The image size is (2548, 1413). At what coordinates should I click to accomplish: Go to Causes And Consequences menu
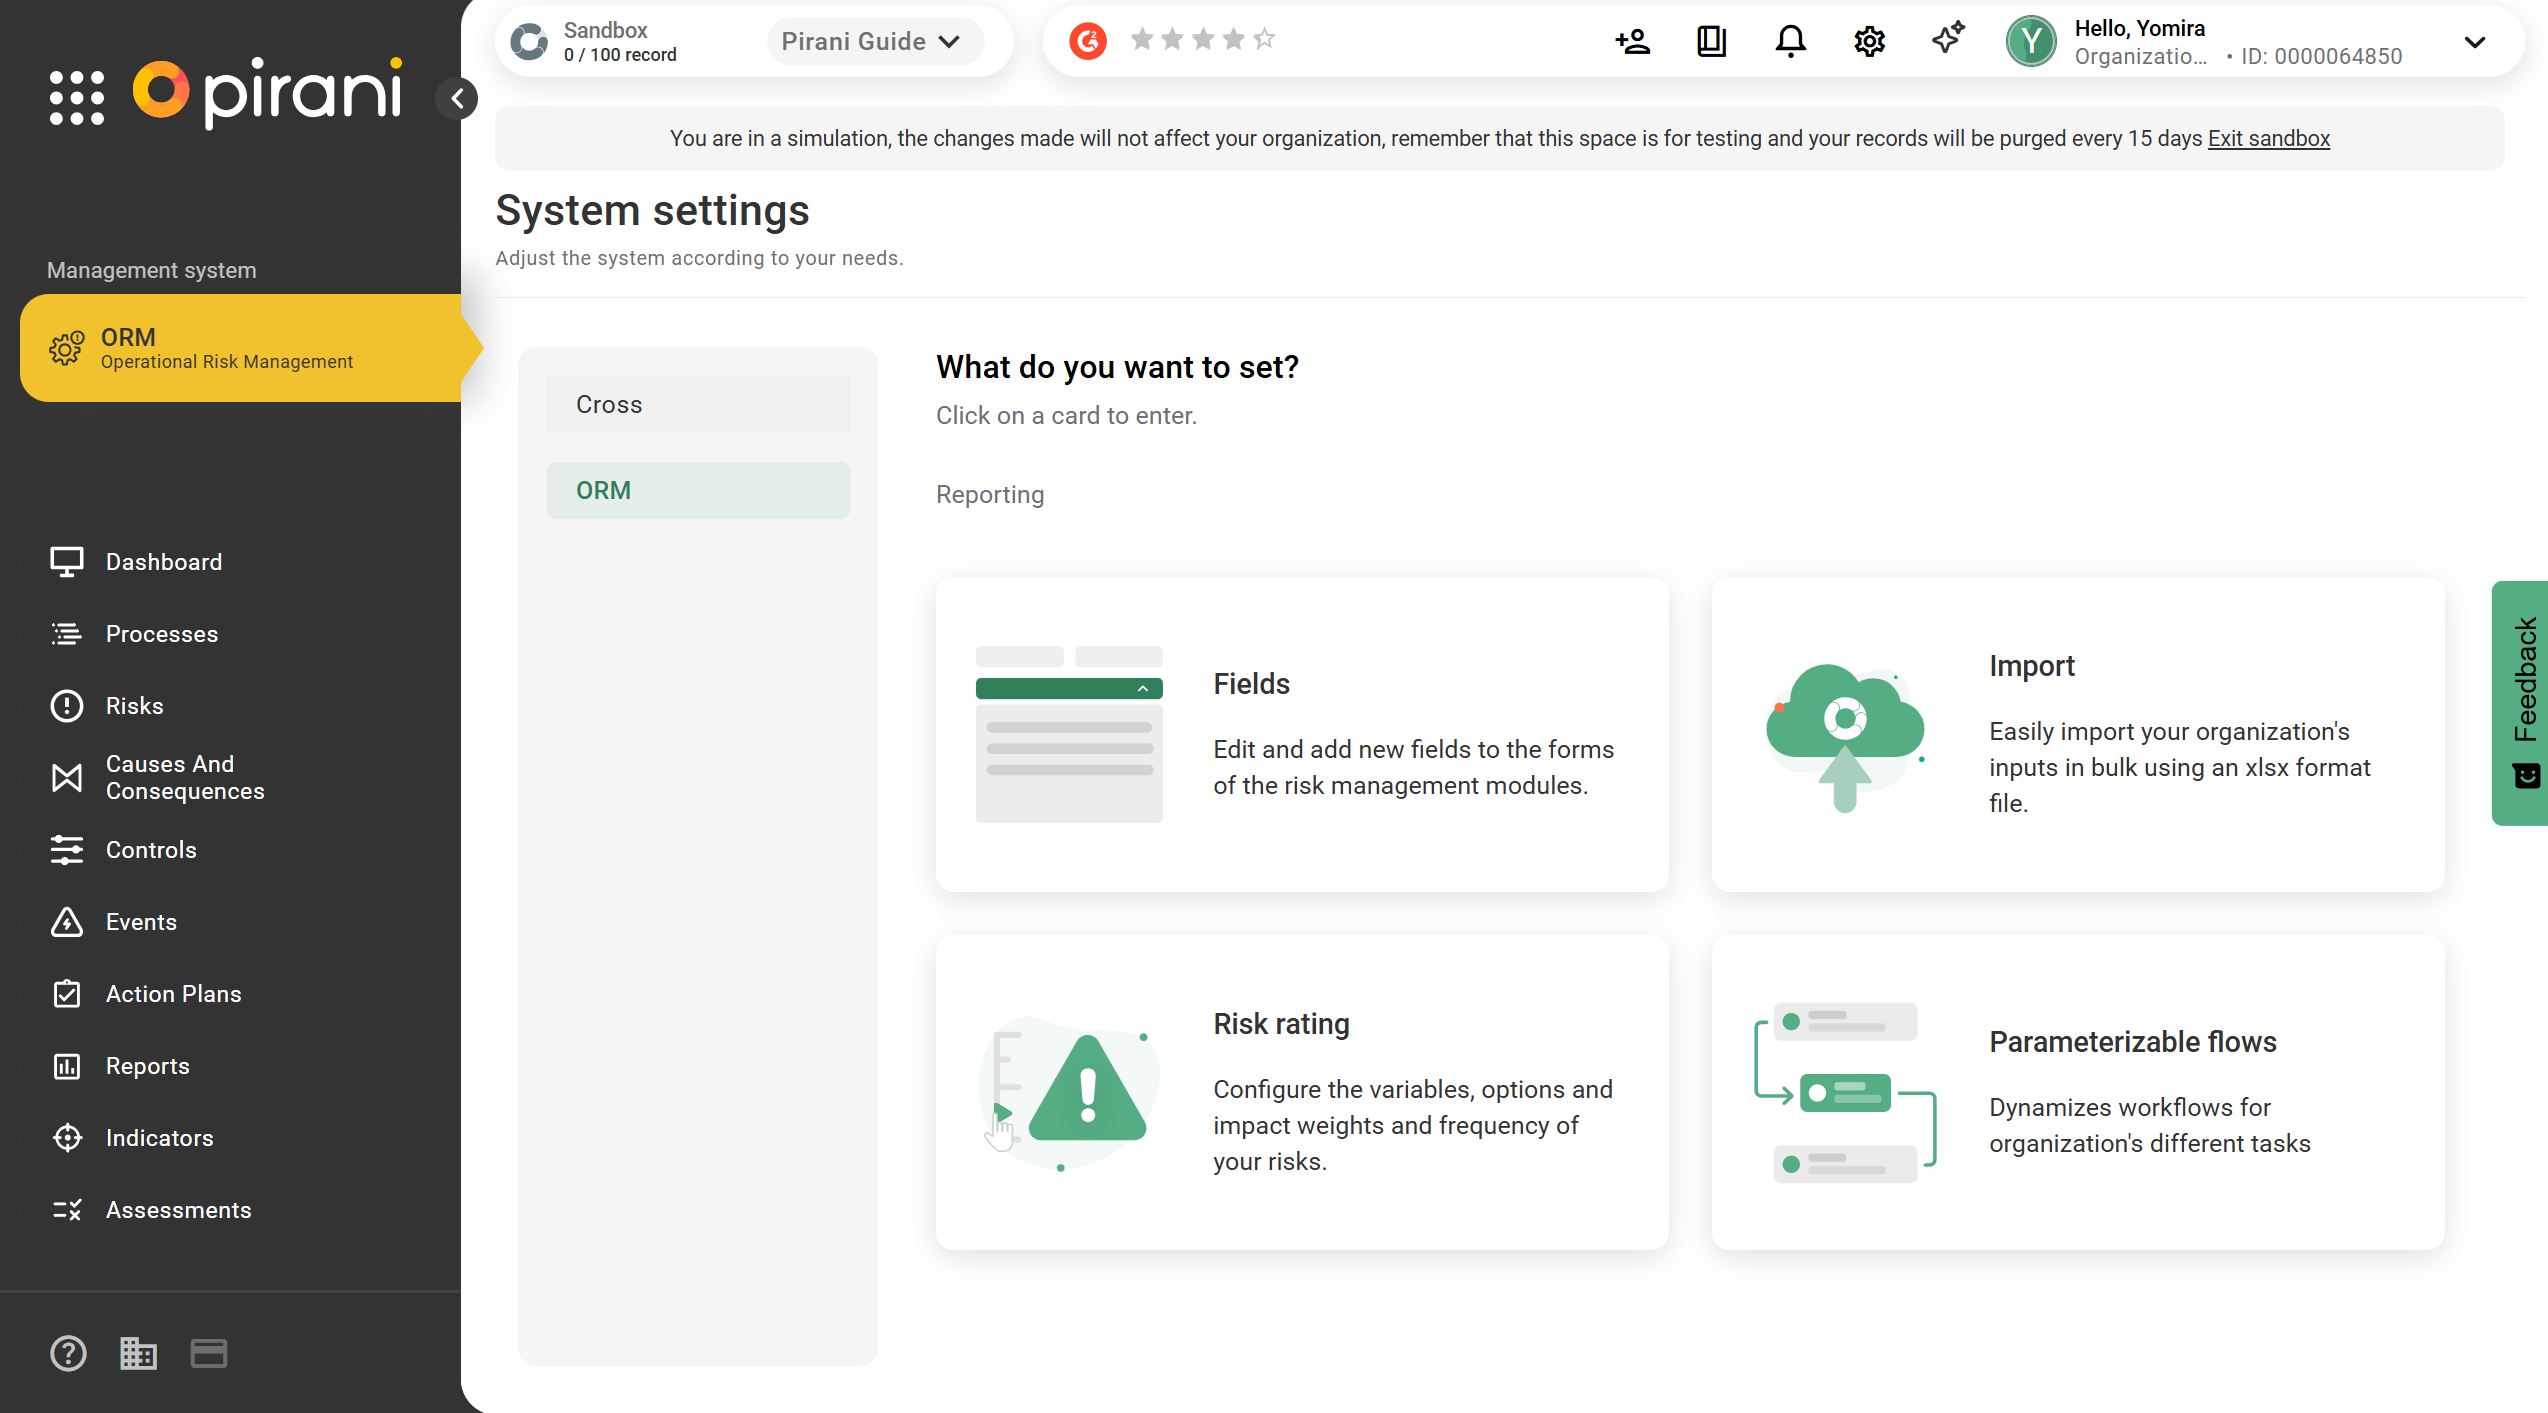(x=185, y=777)
